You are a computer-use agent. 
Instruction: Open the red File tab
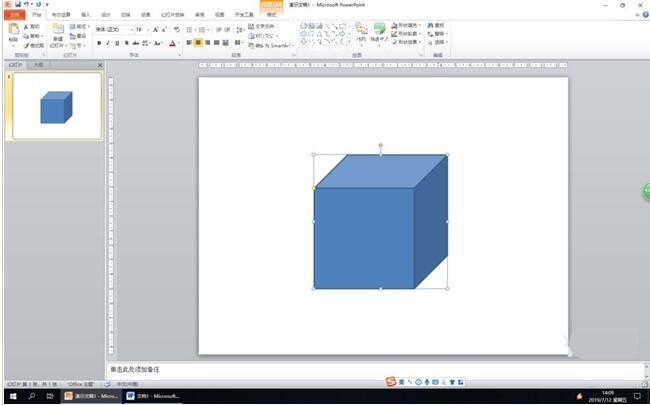[x=15, y=15]
